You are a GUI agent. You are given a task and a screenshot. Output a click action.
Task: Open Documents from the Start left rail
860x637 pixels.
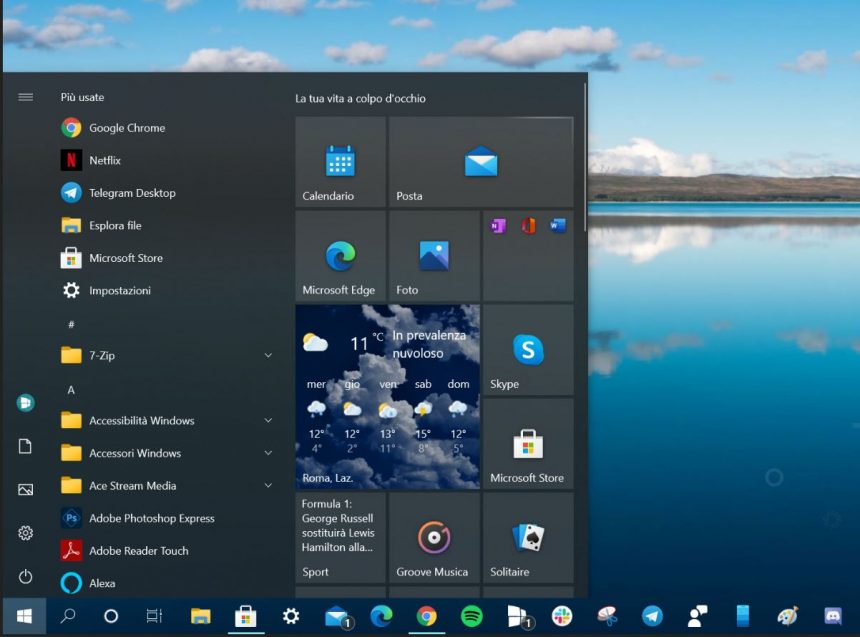(x=25, y=446)
